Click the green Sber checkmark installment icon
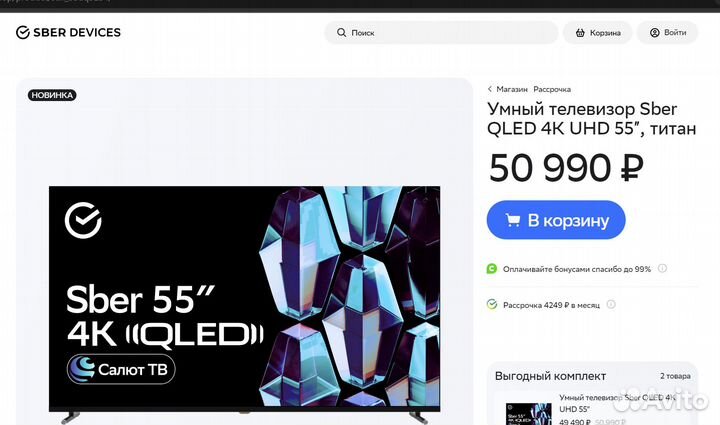Image resolution: width=720 pixels, height=425 pixels. click(492, 304)
